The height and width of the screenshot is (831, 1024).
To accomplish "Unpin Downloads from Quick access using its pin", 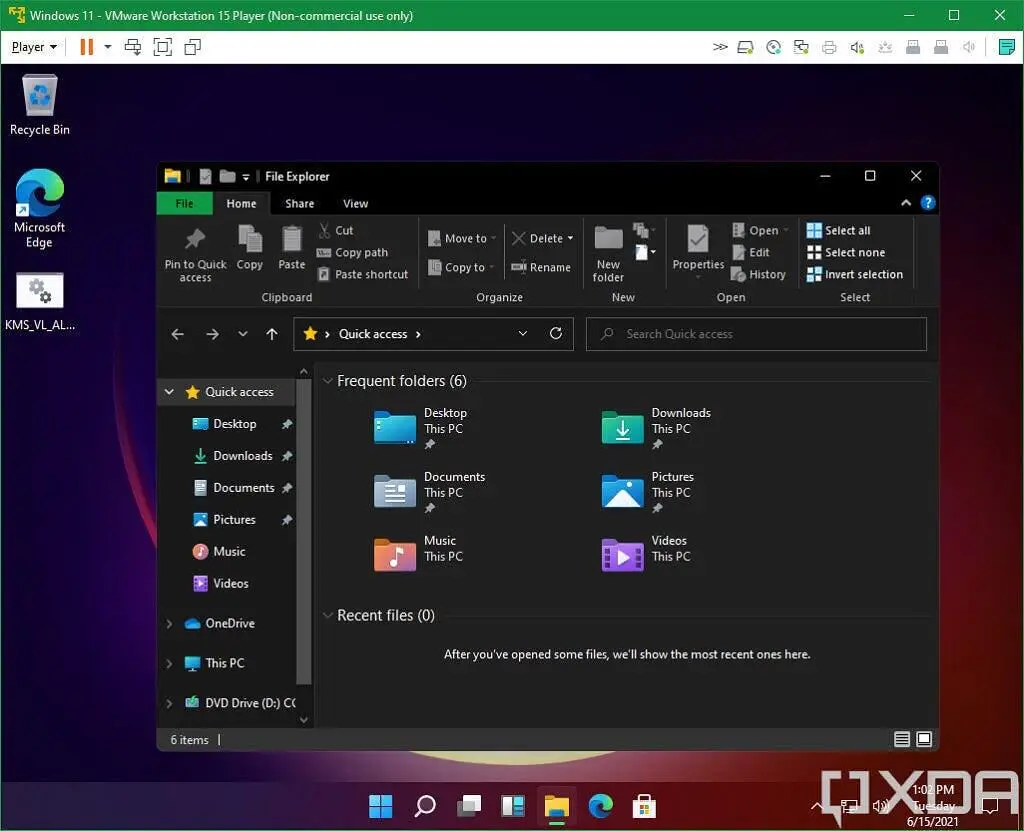I will click(287, 456).
